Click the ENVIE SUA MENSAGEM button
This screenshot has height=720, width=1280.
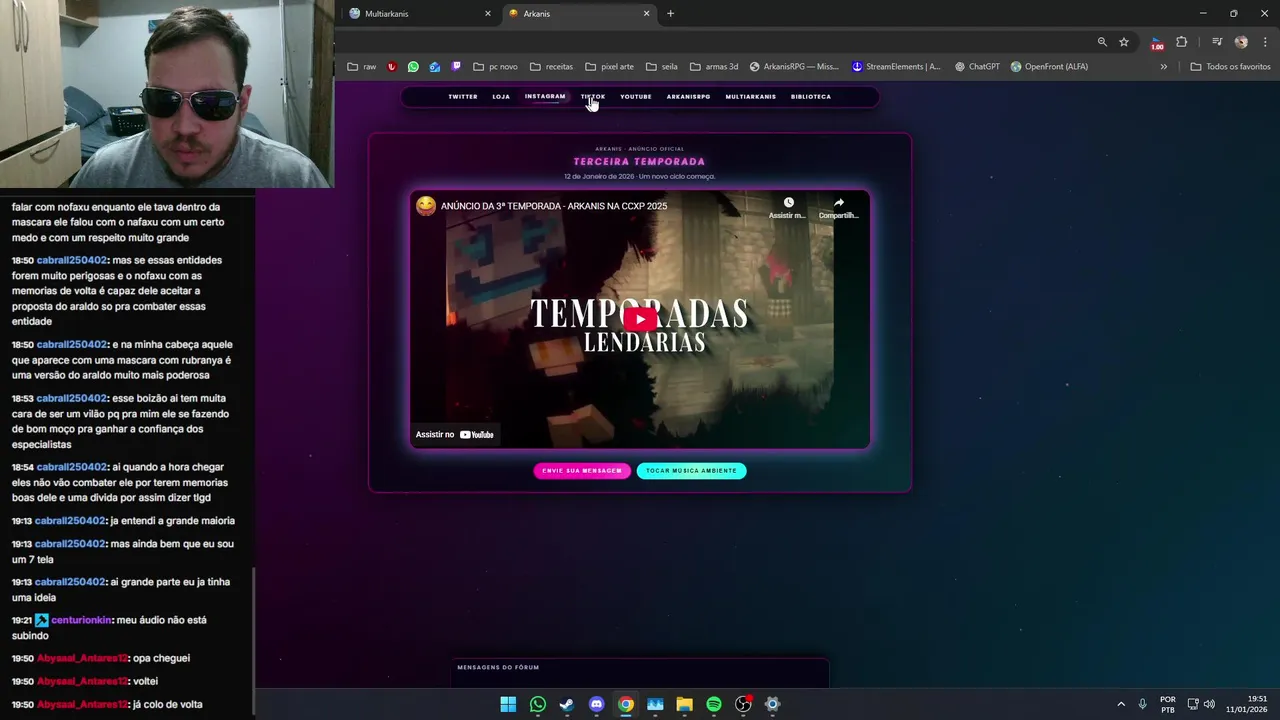point(582,471)
